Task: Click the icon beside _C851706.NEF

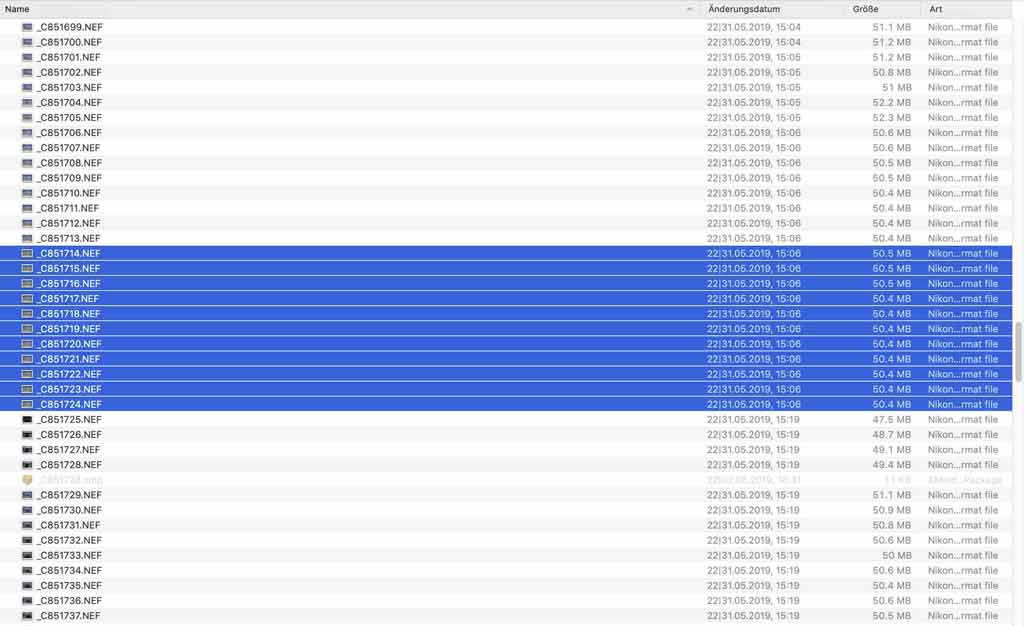Action: [27, 133]
